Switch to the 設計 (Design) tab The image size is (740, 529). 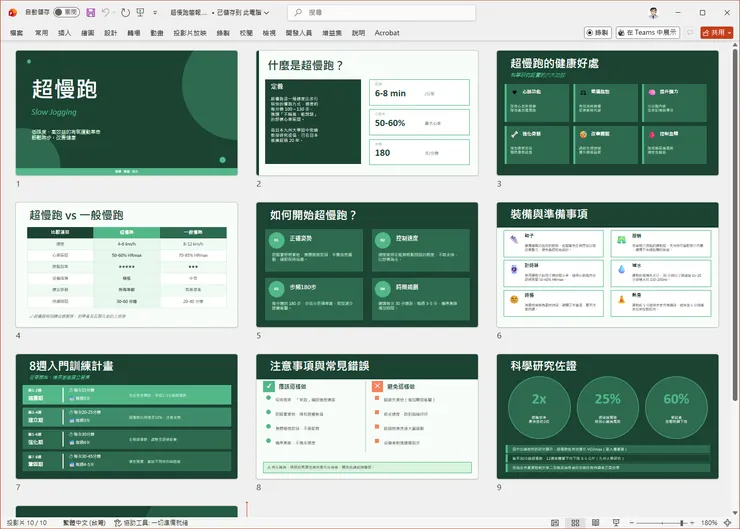tap(111, 33)
